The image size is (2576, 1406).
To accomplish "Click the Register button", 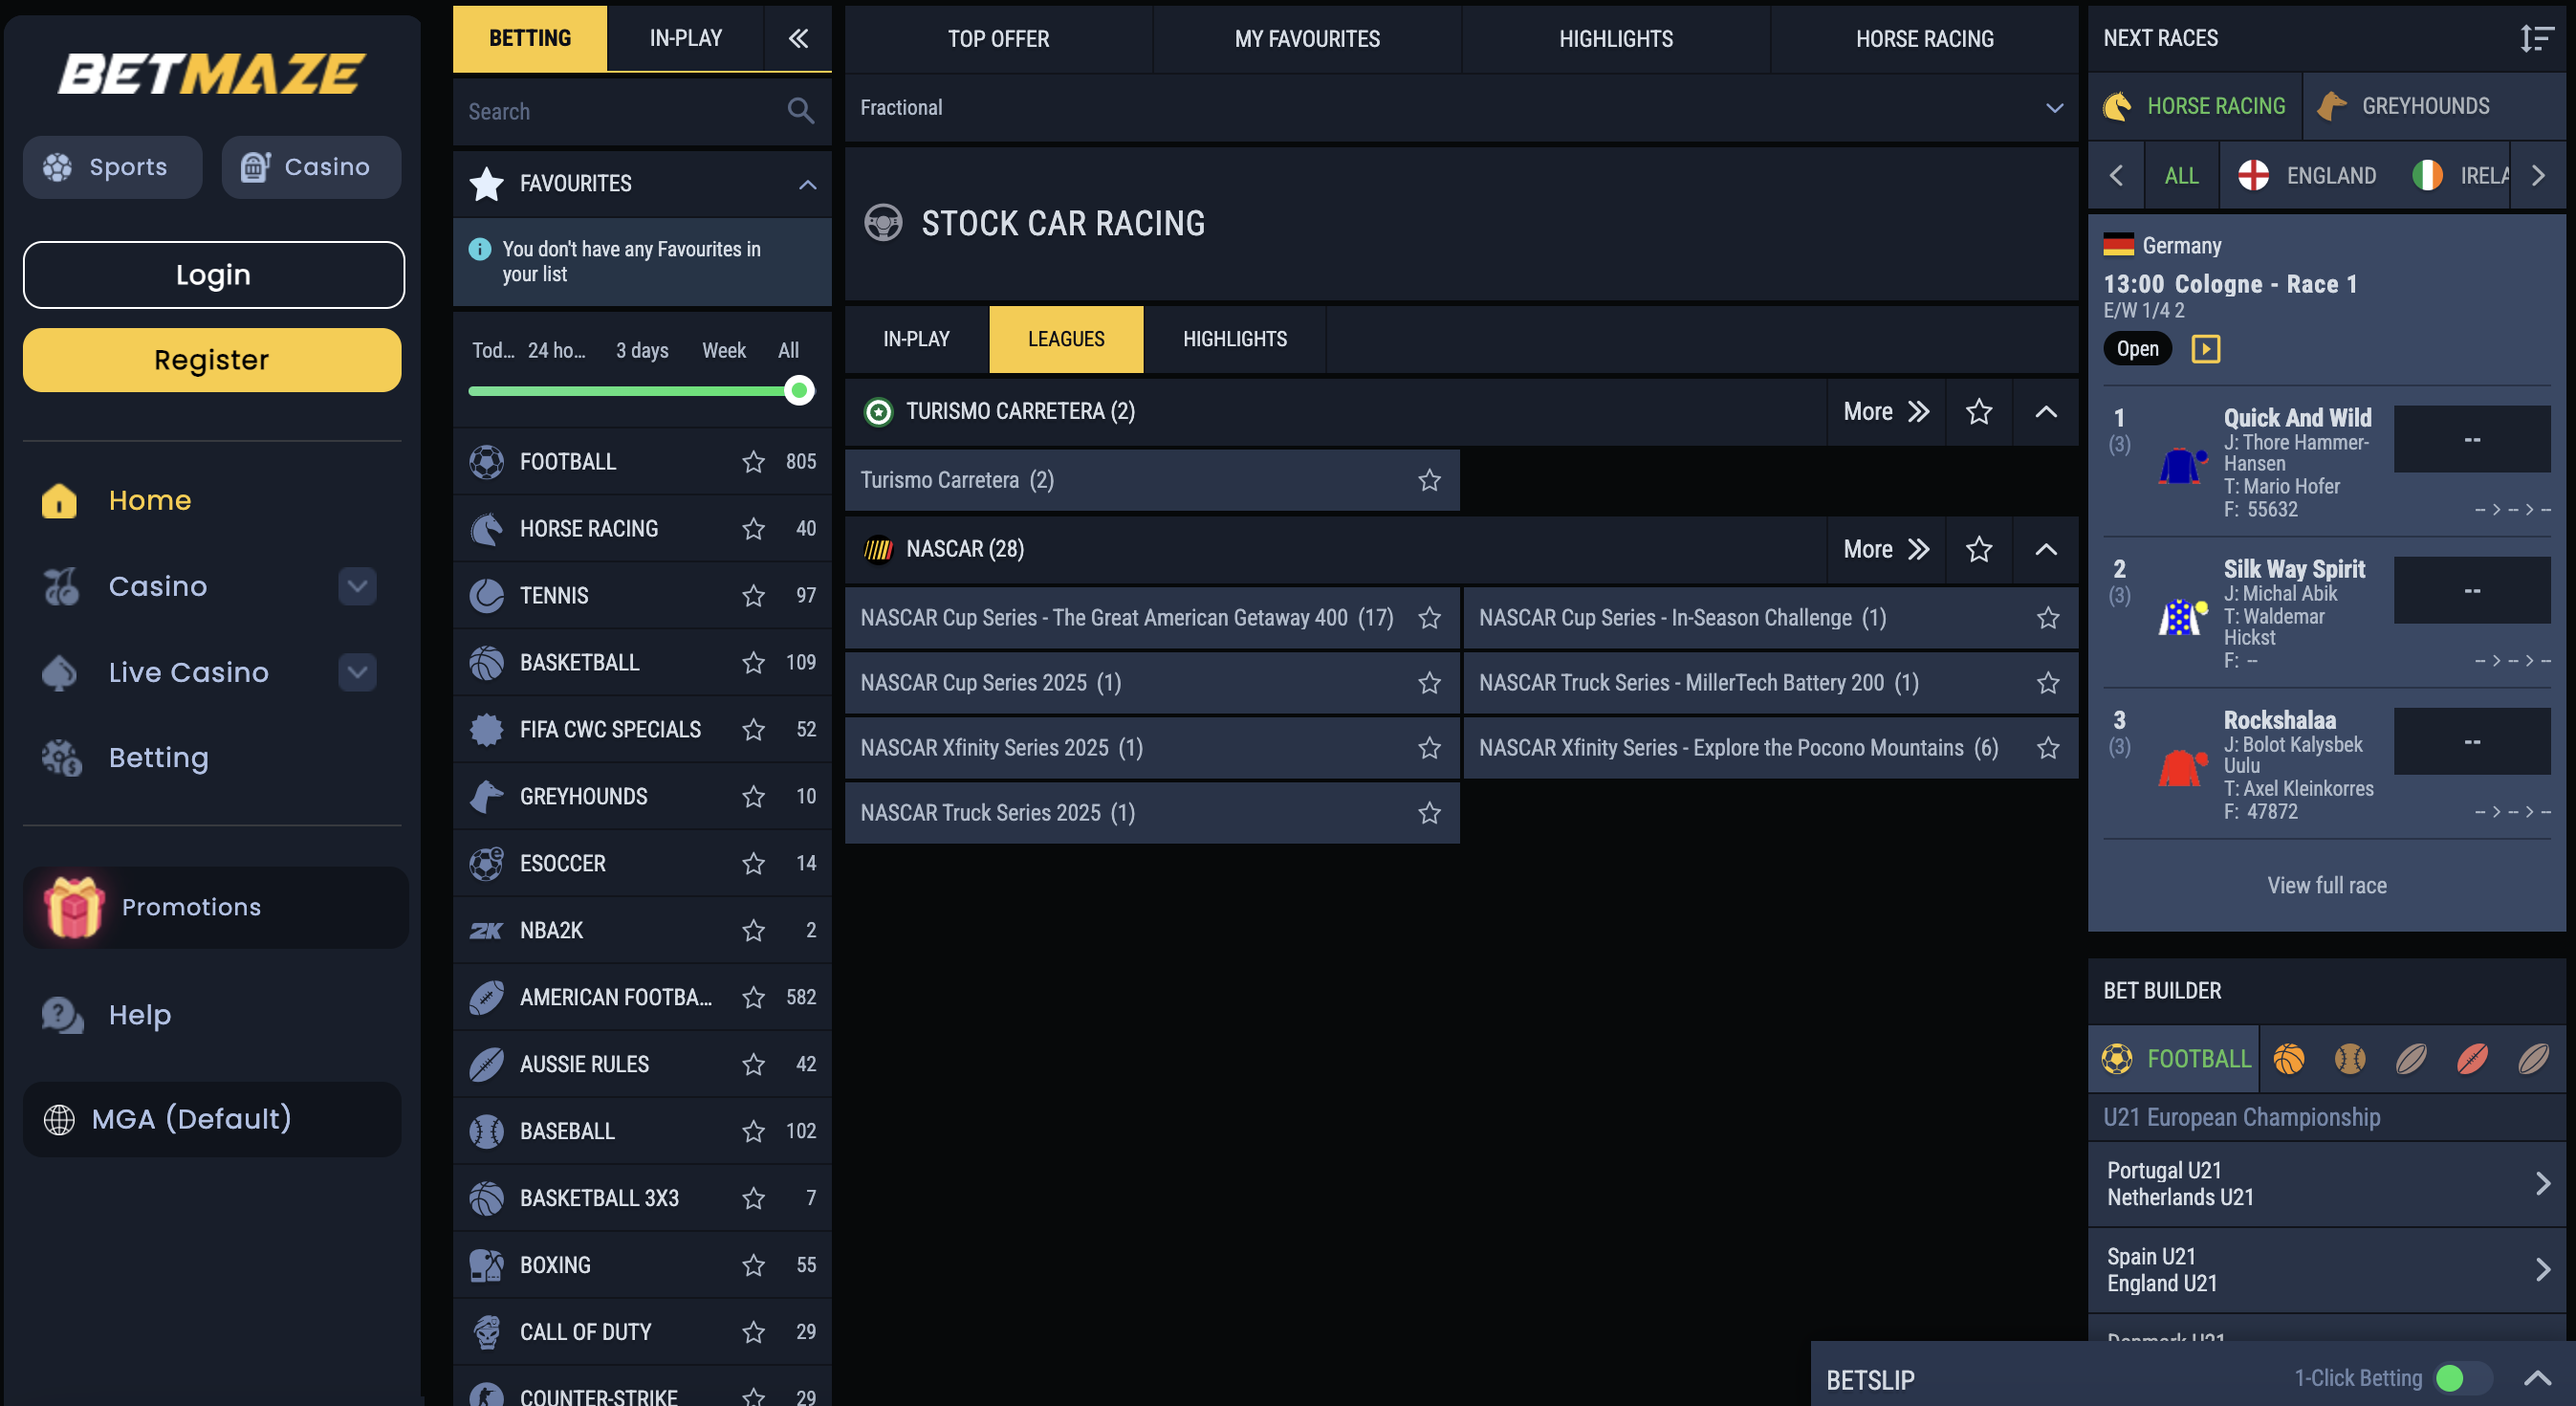I will tap(212, 359).
